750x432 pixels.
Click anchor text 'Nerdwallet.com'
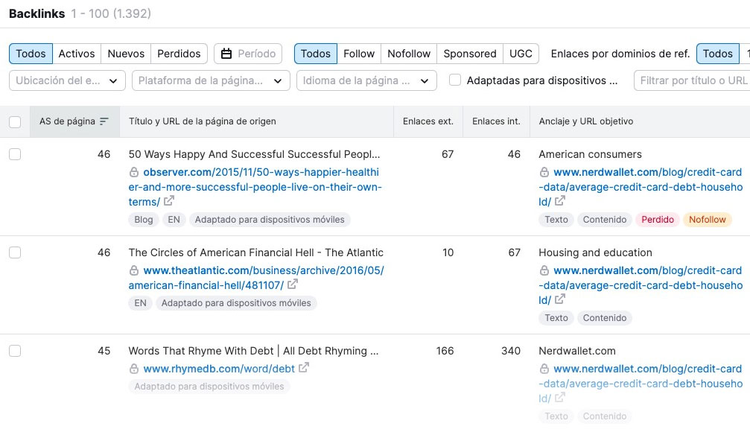pos(577,351)
